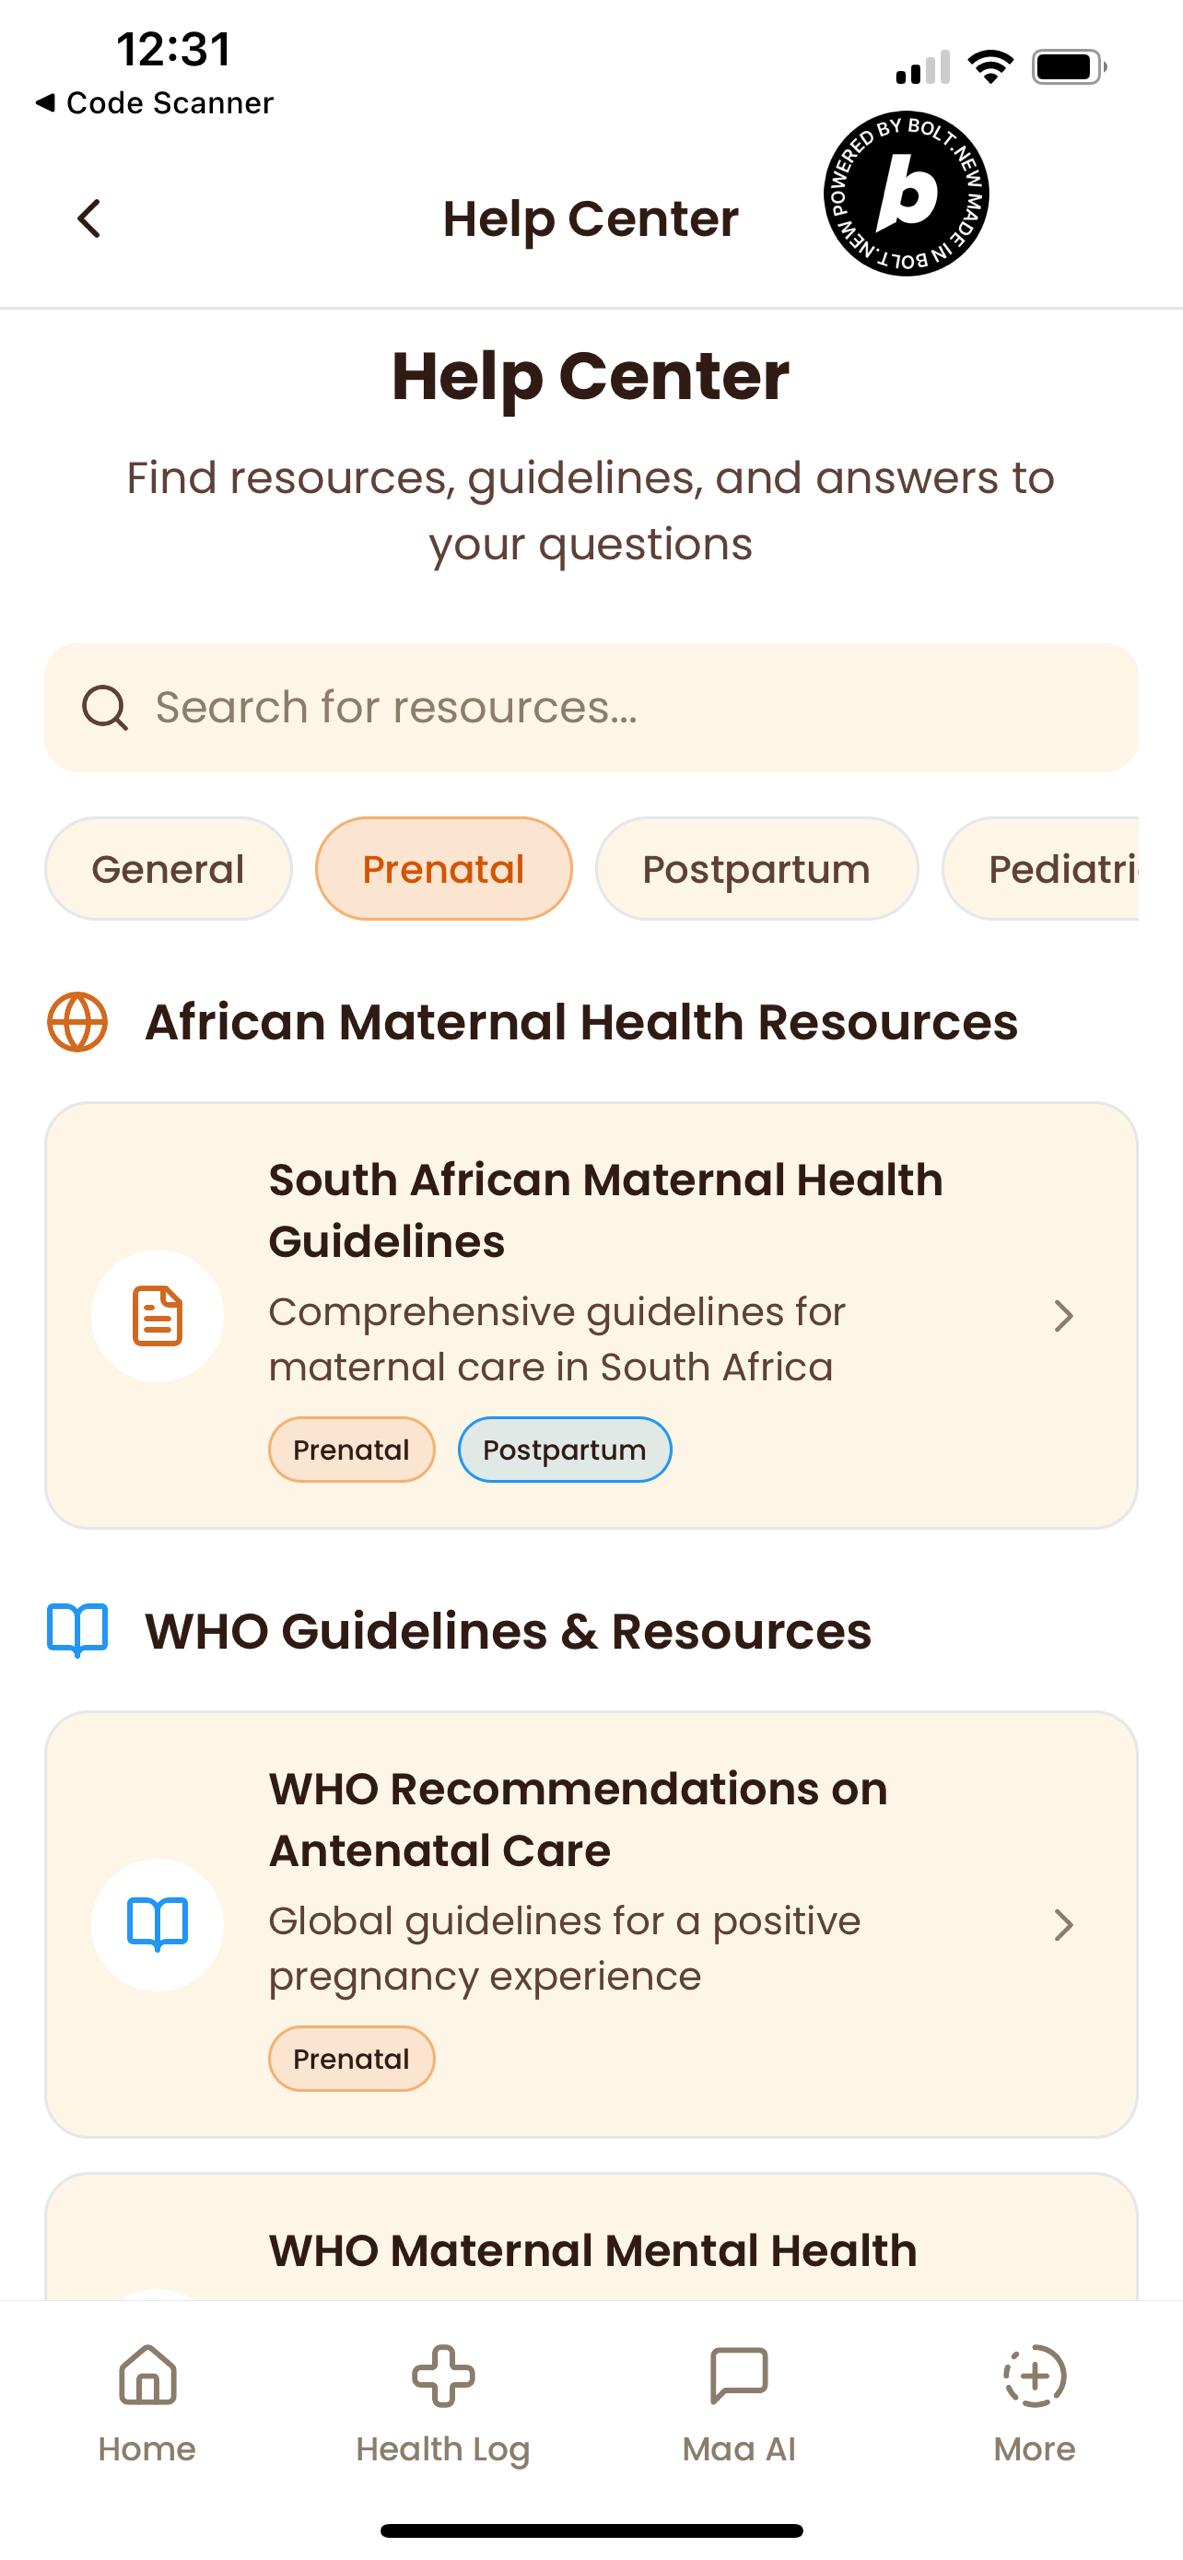
Task: Open the More menu tab
Action: [1035, 2404]
